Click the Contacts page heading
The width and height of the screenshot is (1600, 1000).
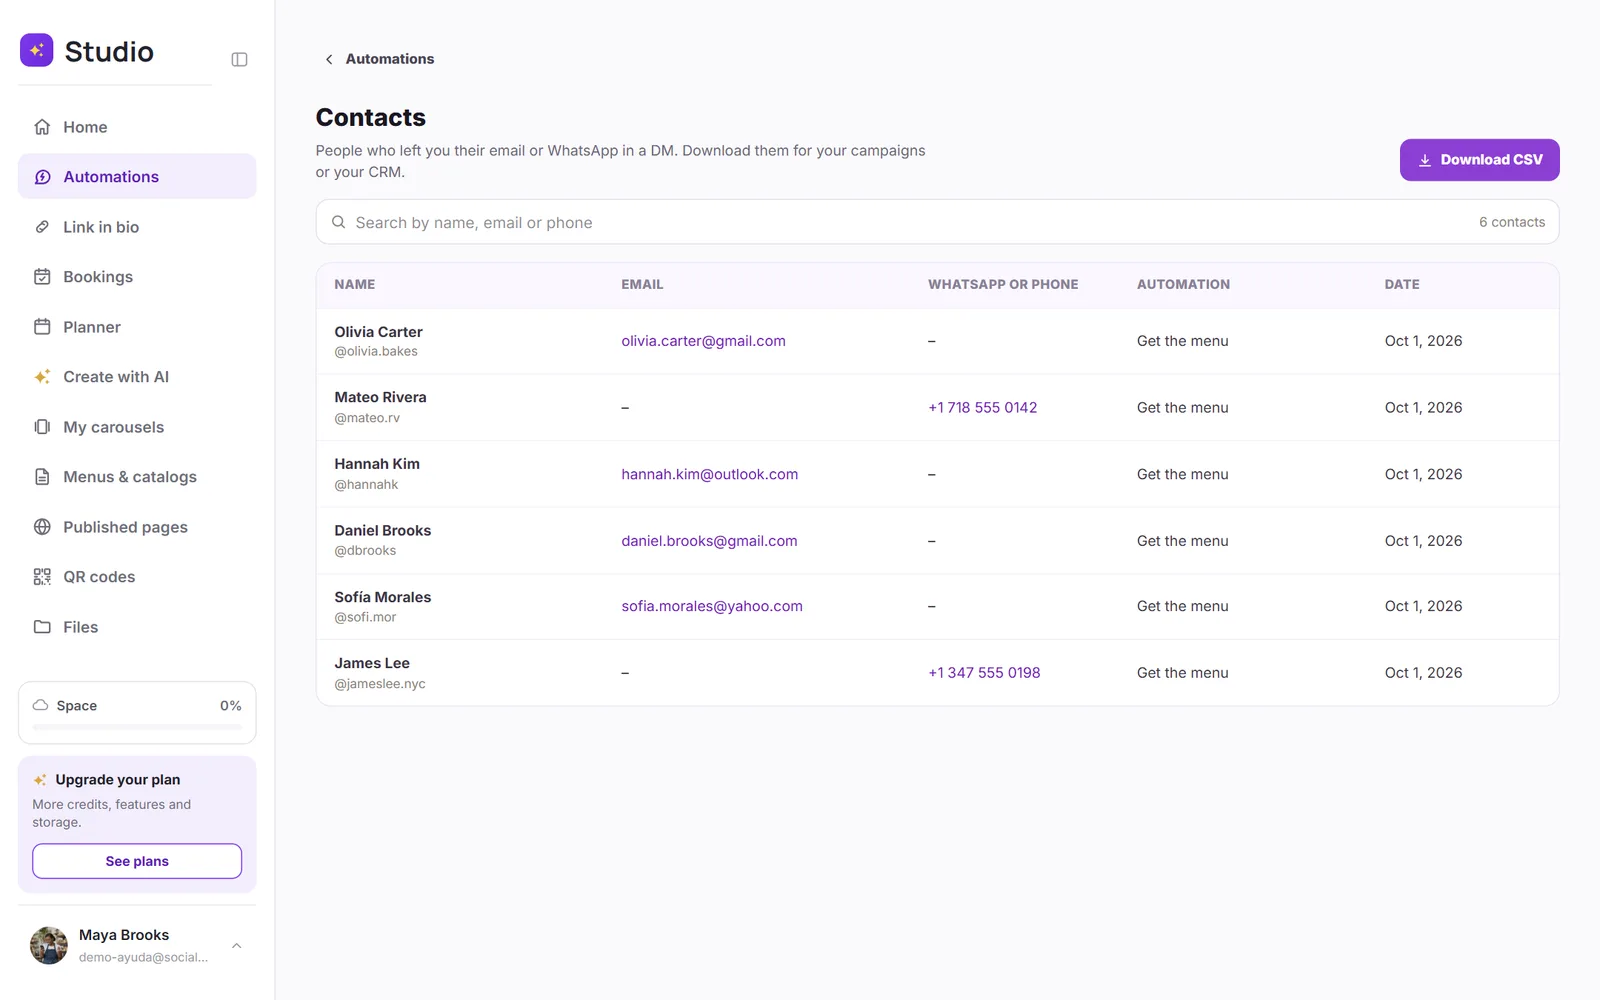click(371, 117)
